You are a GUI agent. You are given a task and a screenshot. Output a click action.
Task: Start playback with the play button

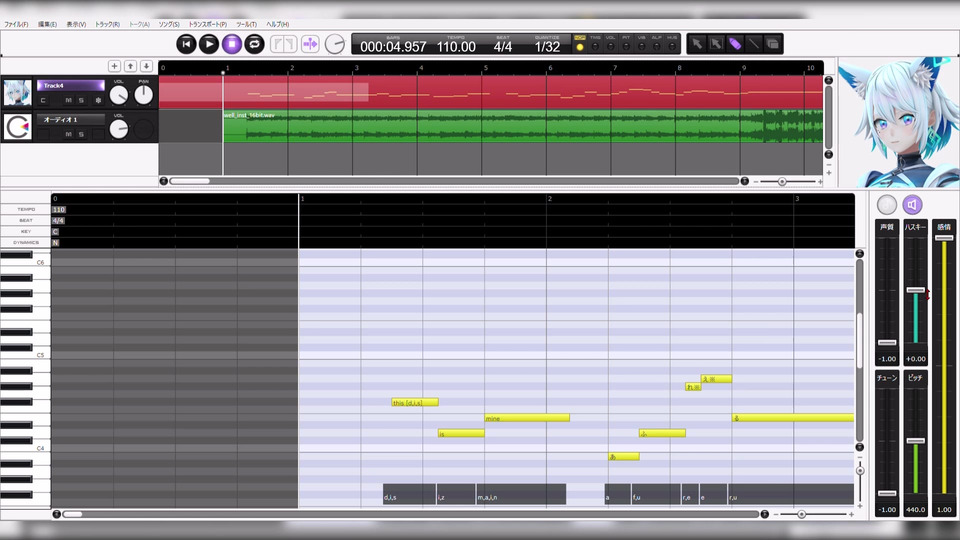click(209, 44)
